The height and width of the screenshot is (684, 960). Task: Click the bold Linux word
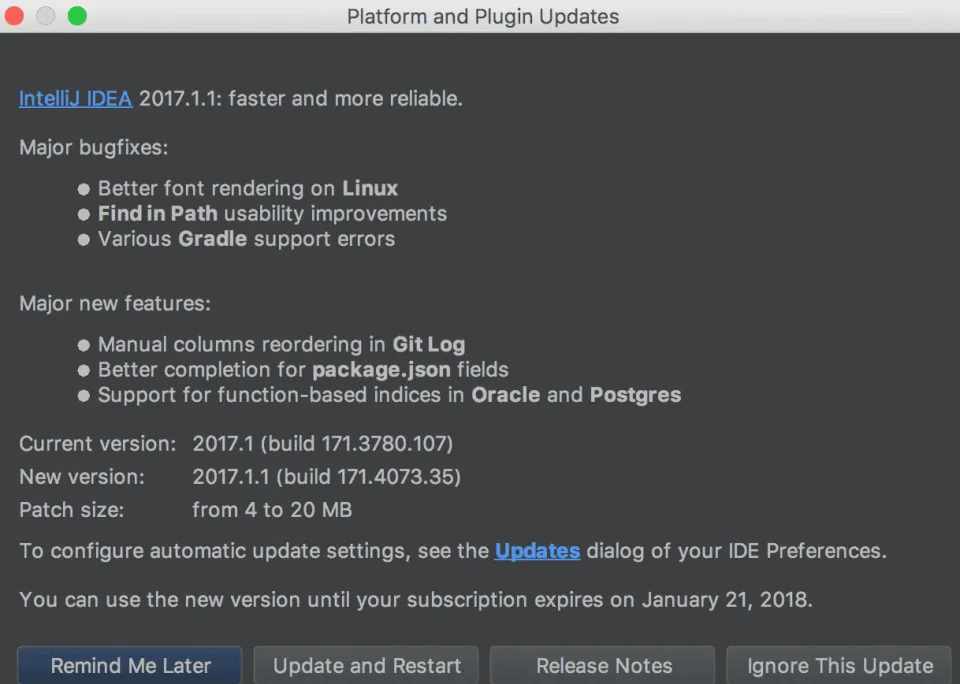(x=370, y=188)
